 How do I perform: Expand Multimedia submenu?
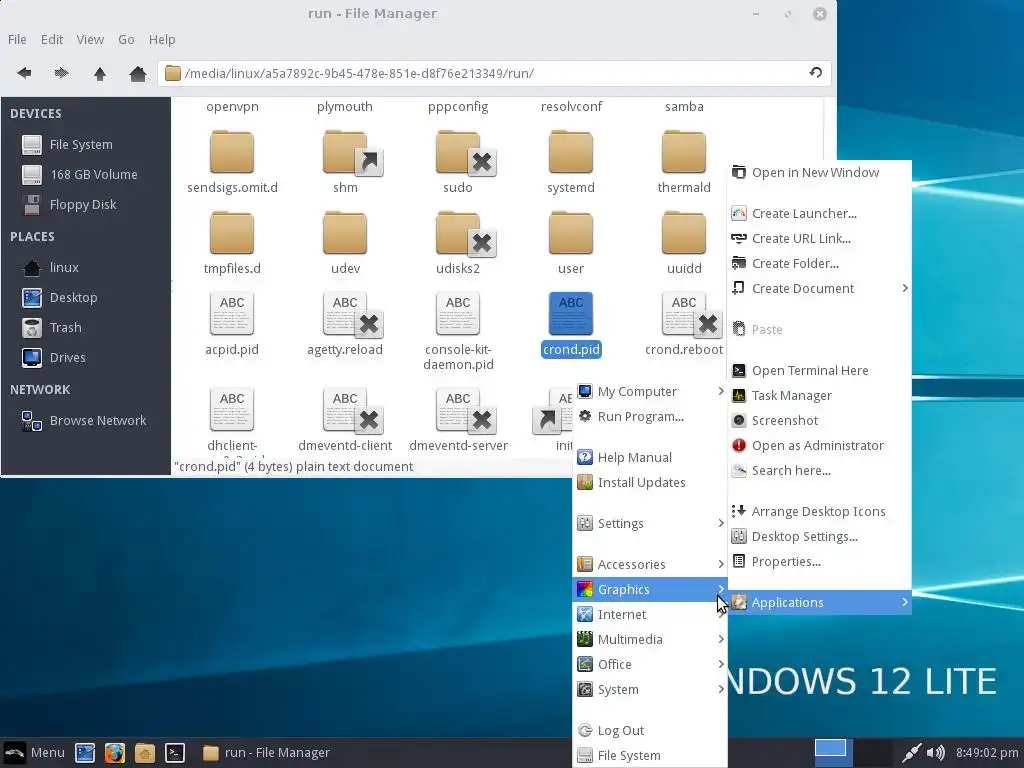pos(650,639)
